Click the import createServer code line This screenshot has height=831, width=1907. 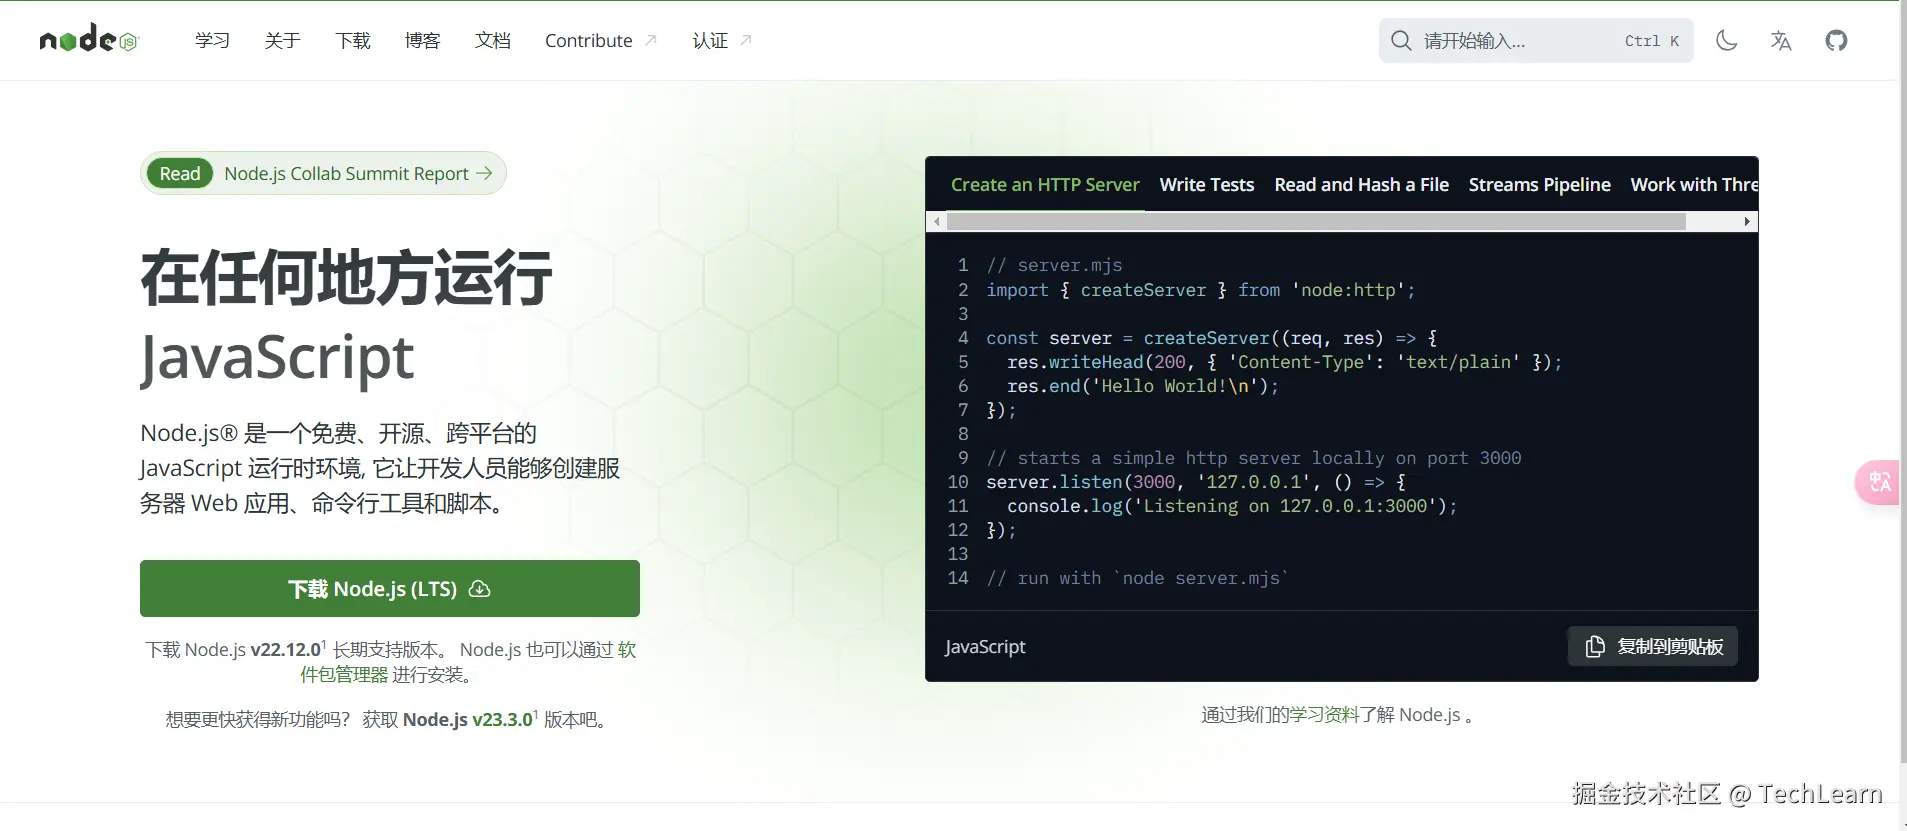click(x=1200, y=290)
